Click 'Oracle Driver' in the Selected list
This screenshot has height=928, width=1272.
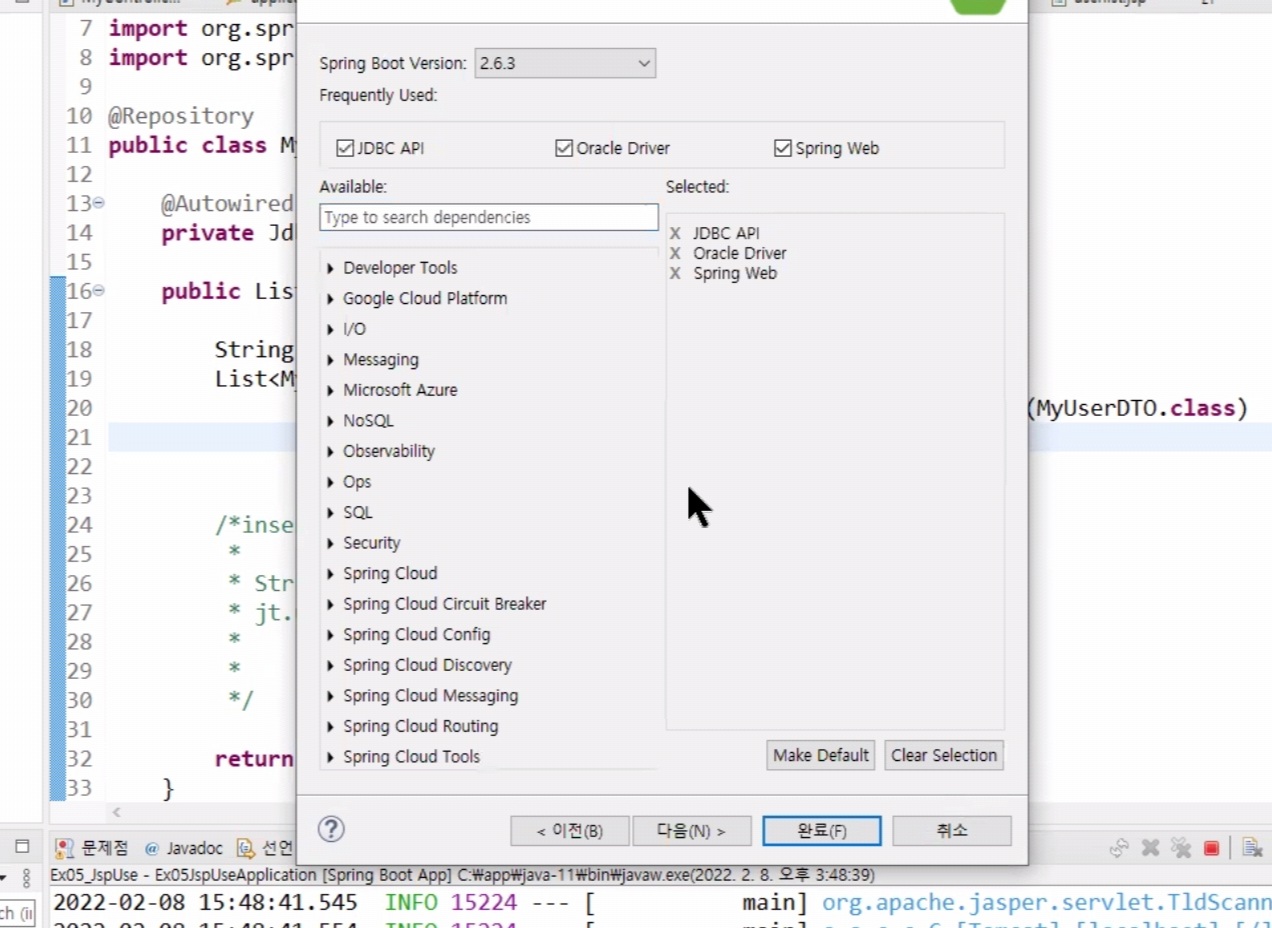pyautogui.click(x=740, y=253)
